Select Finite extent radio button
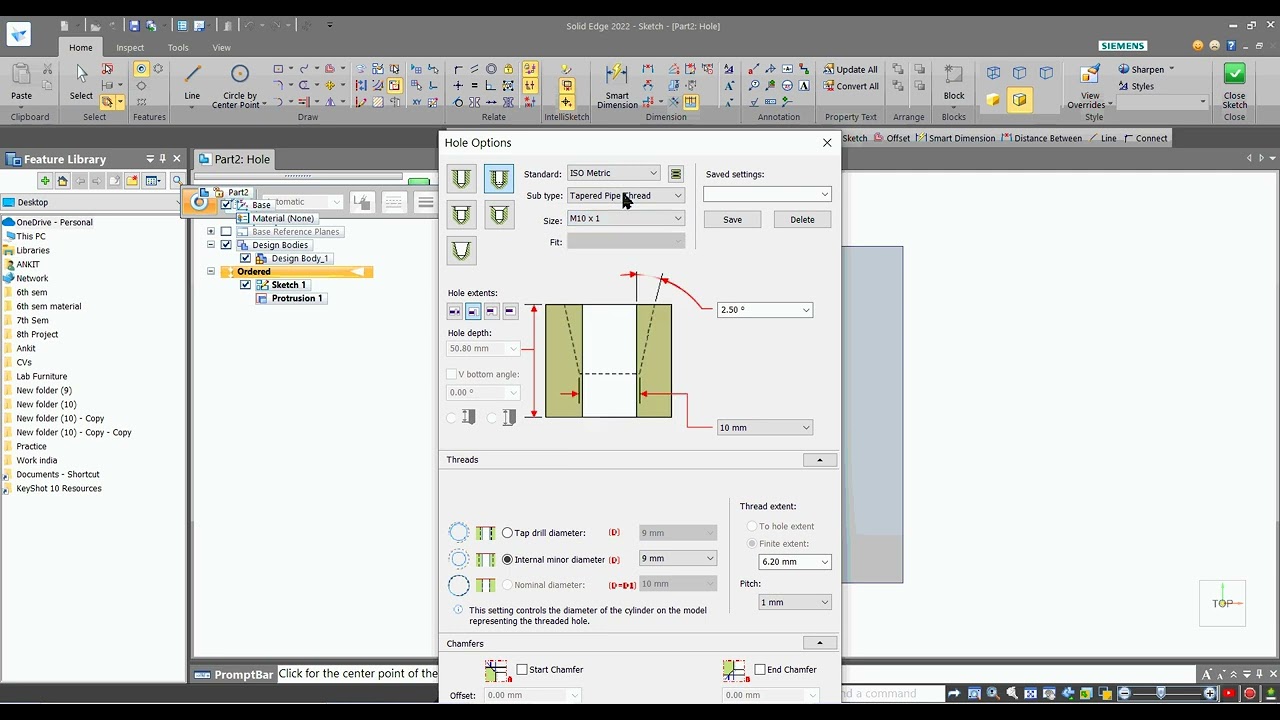1280x720 pixels. 752,544
